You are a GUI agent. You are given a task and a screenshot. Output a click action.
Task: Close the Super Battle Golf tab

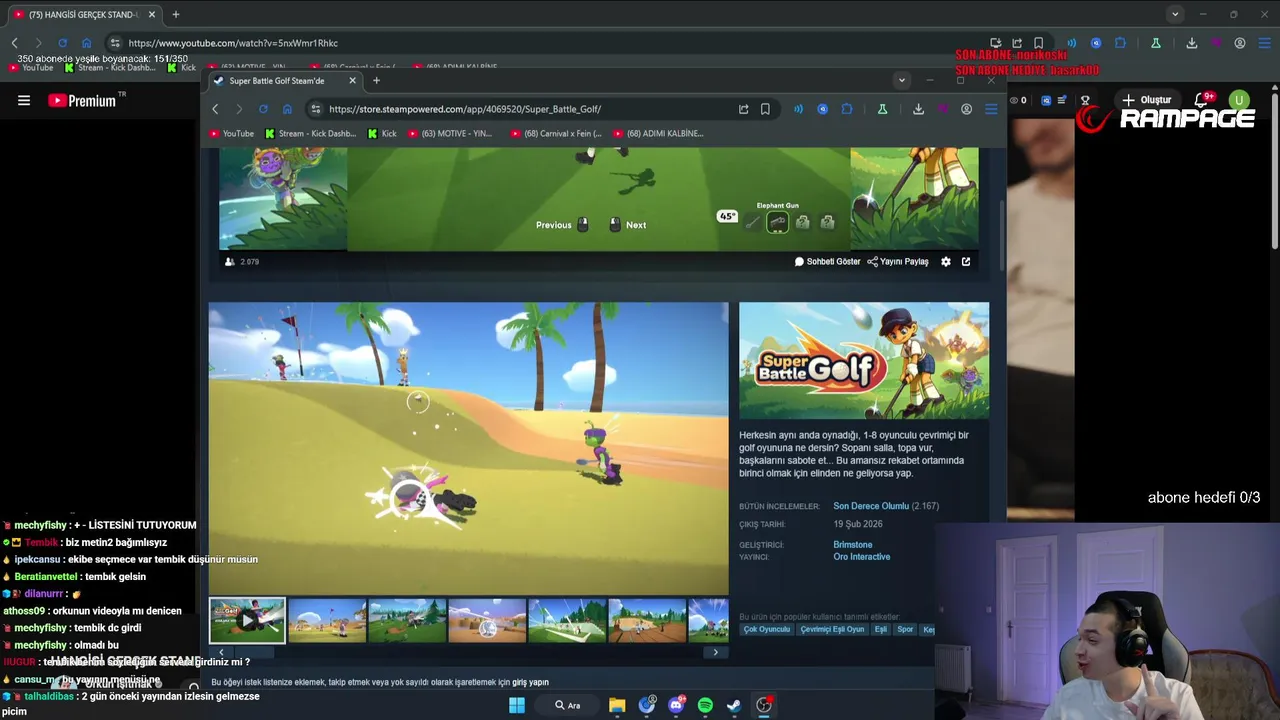tap(352, 80)
